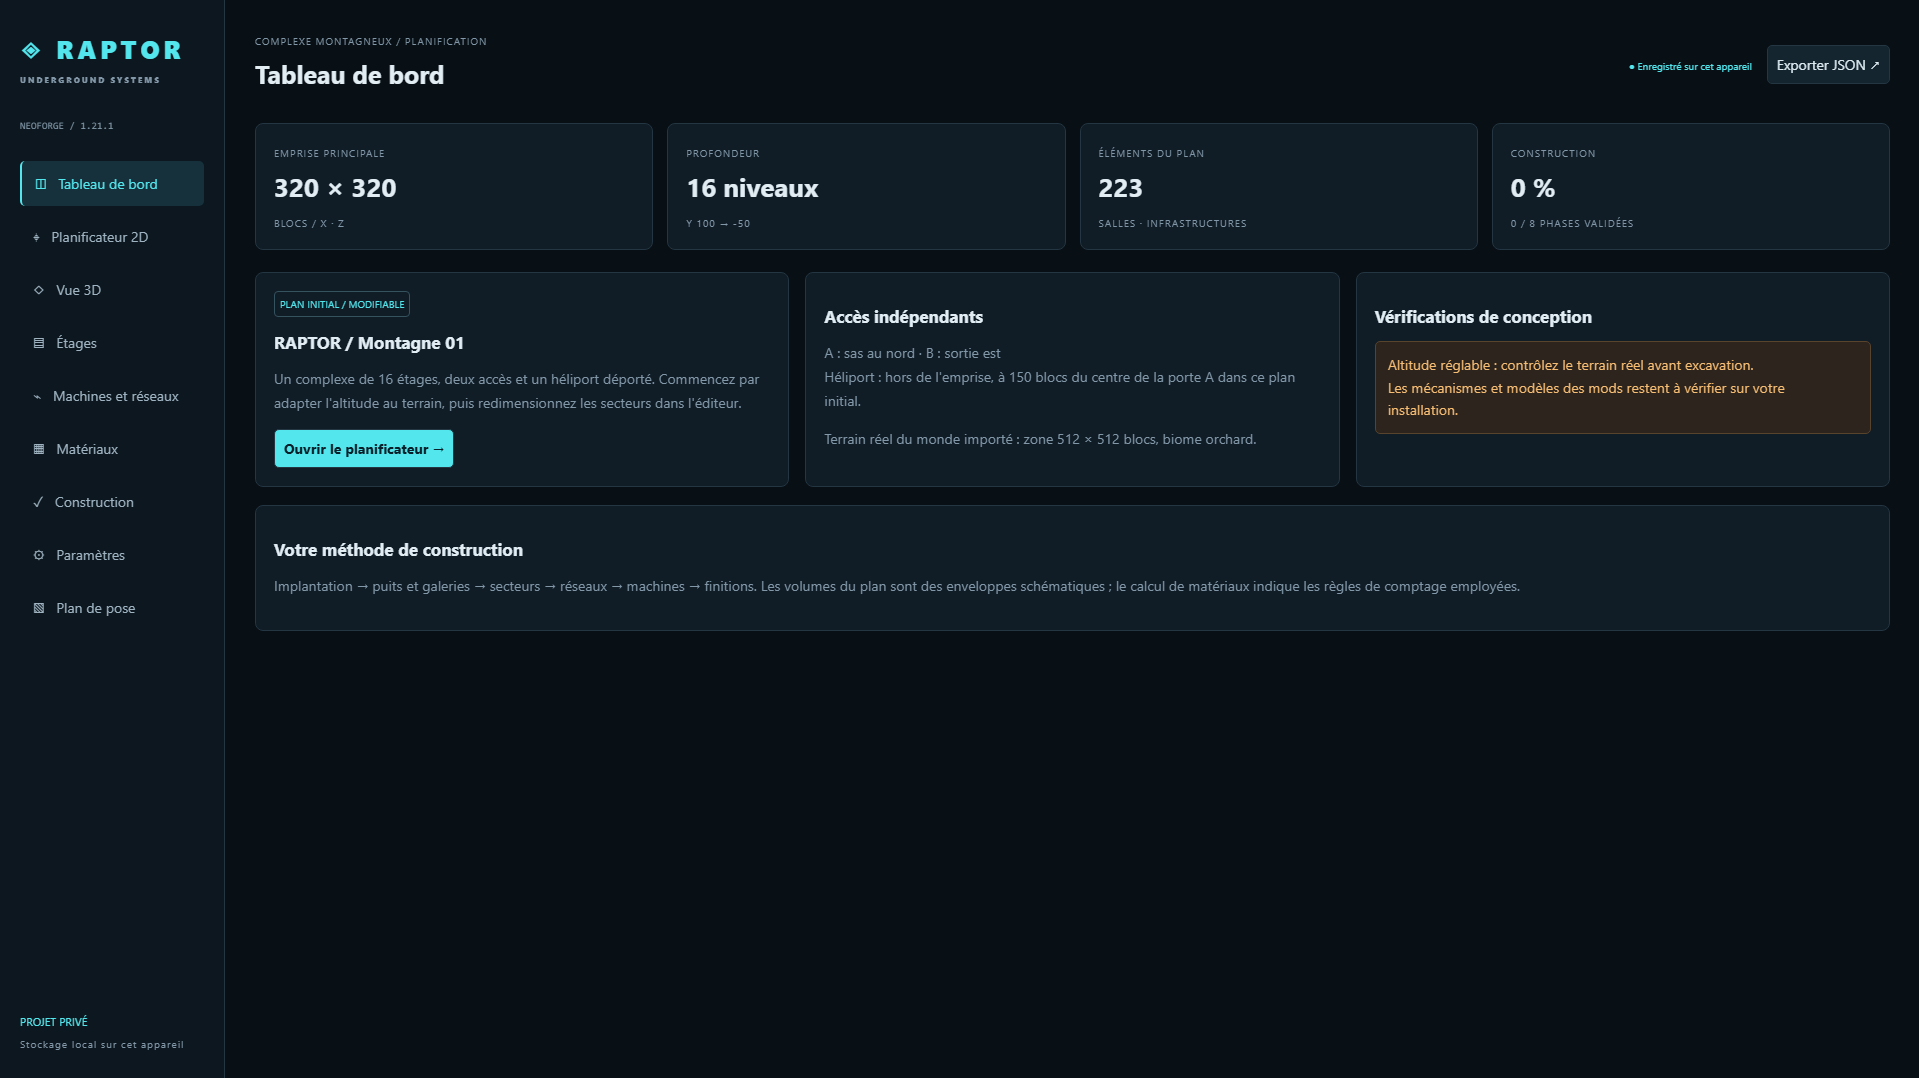
Task: Click the 'NEOFORGE / 1.21.1' version label
Action: [67, 126]
